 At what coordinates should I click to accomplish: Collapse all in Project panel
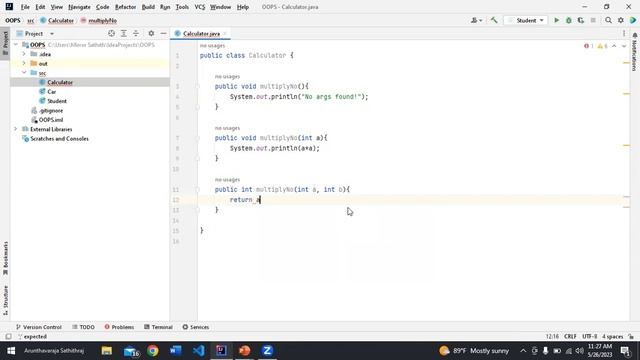(x=136, y=33)
